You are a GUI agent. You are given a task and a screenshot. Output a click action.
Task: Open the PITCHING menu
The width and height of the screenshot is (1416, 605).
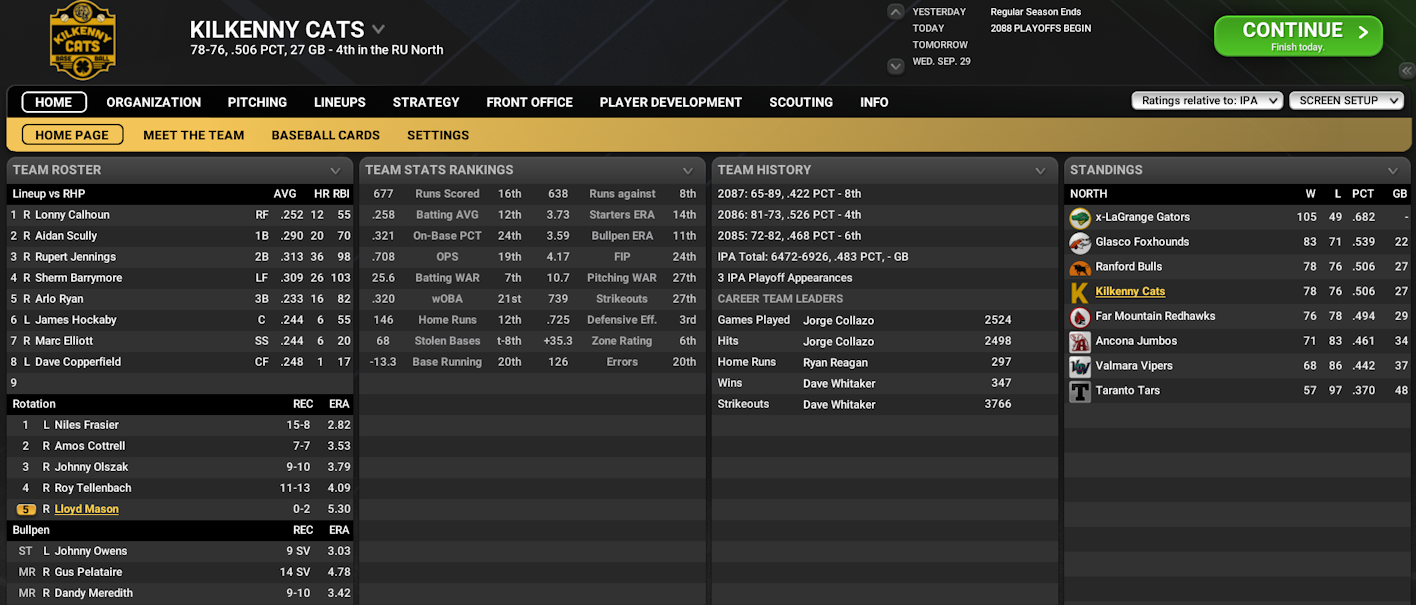257,102
